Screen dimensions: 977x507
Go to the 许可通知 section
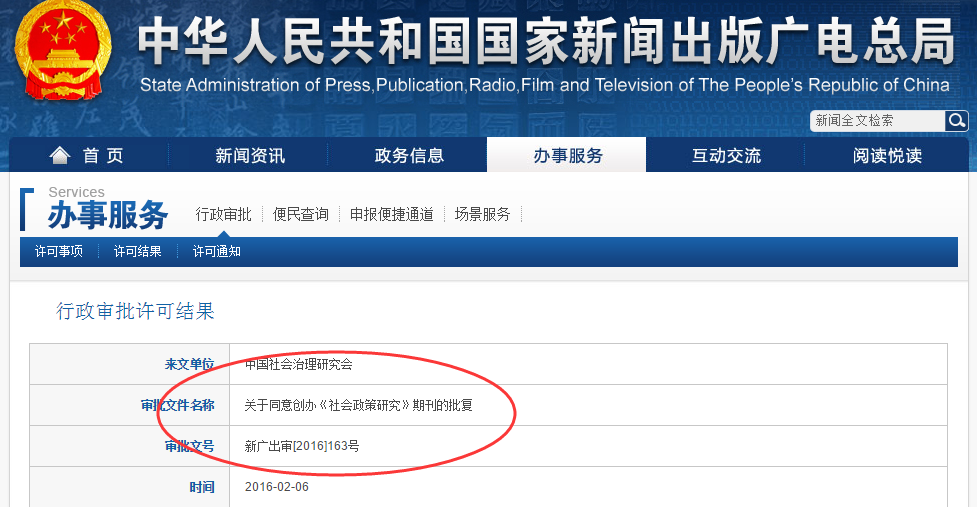[217, 251]
